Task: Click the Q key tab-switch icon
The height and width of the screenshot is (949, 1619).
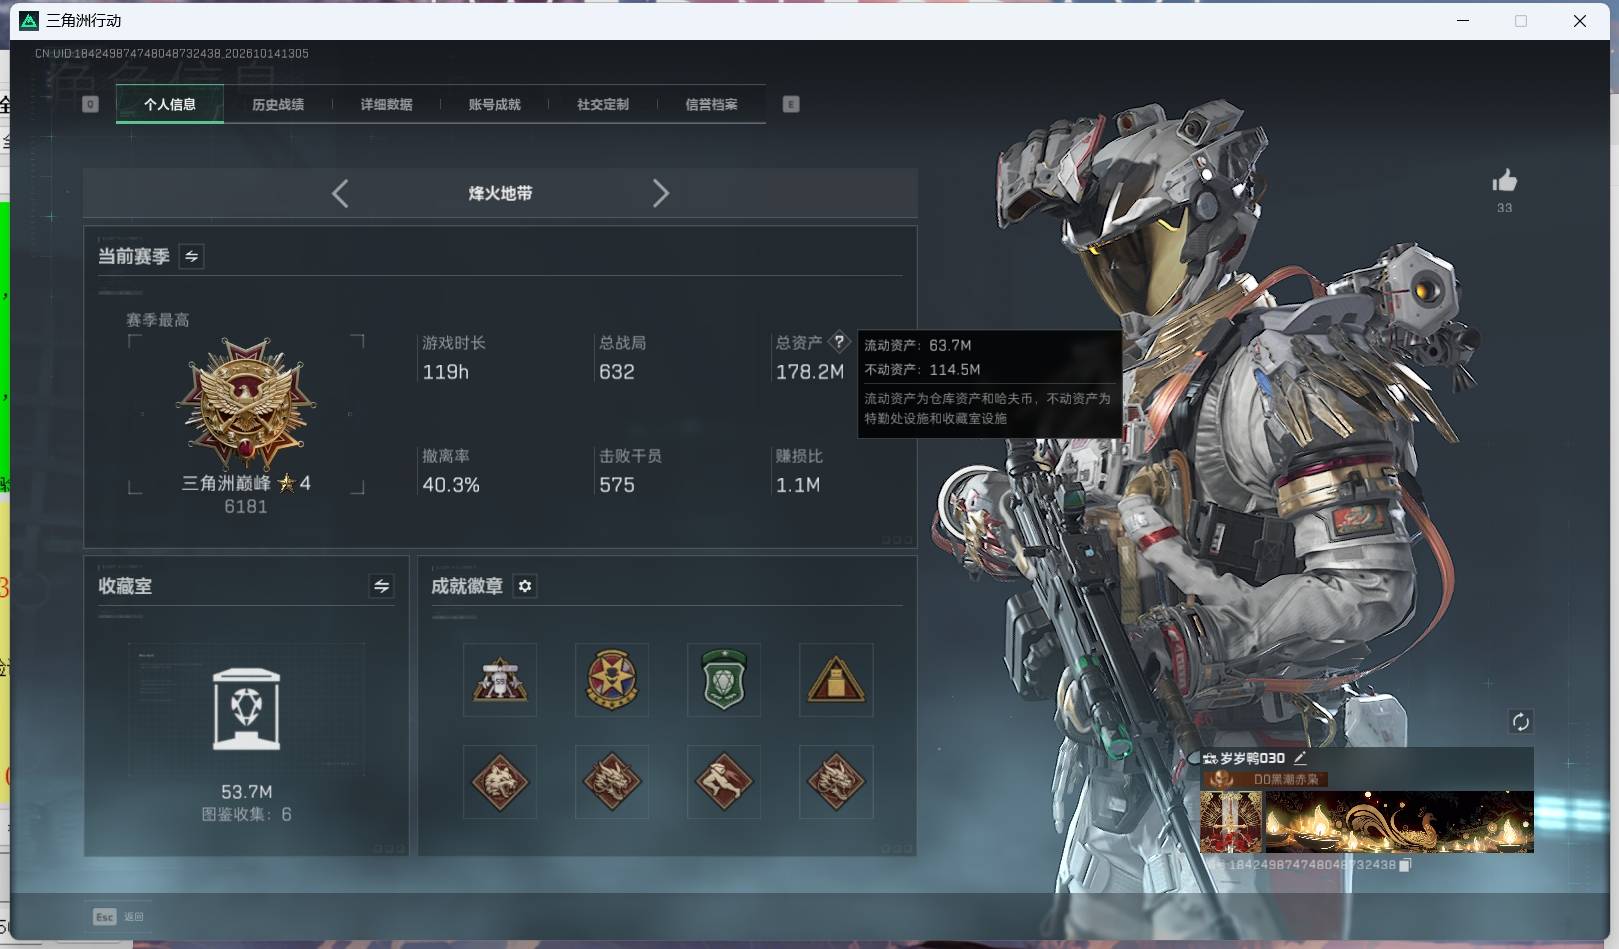Action: (90, 104)
